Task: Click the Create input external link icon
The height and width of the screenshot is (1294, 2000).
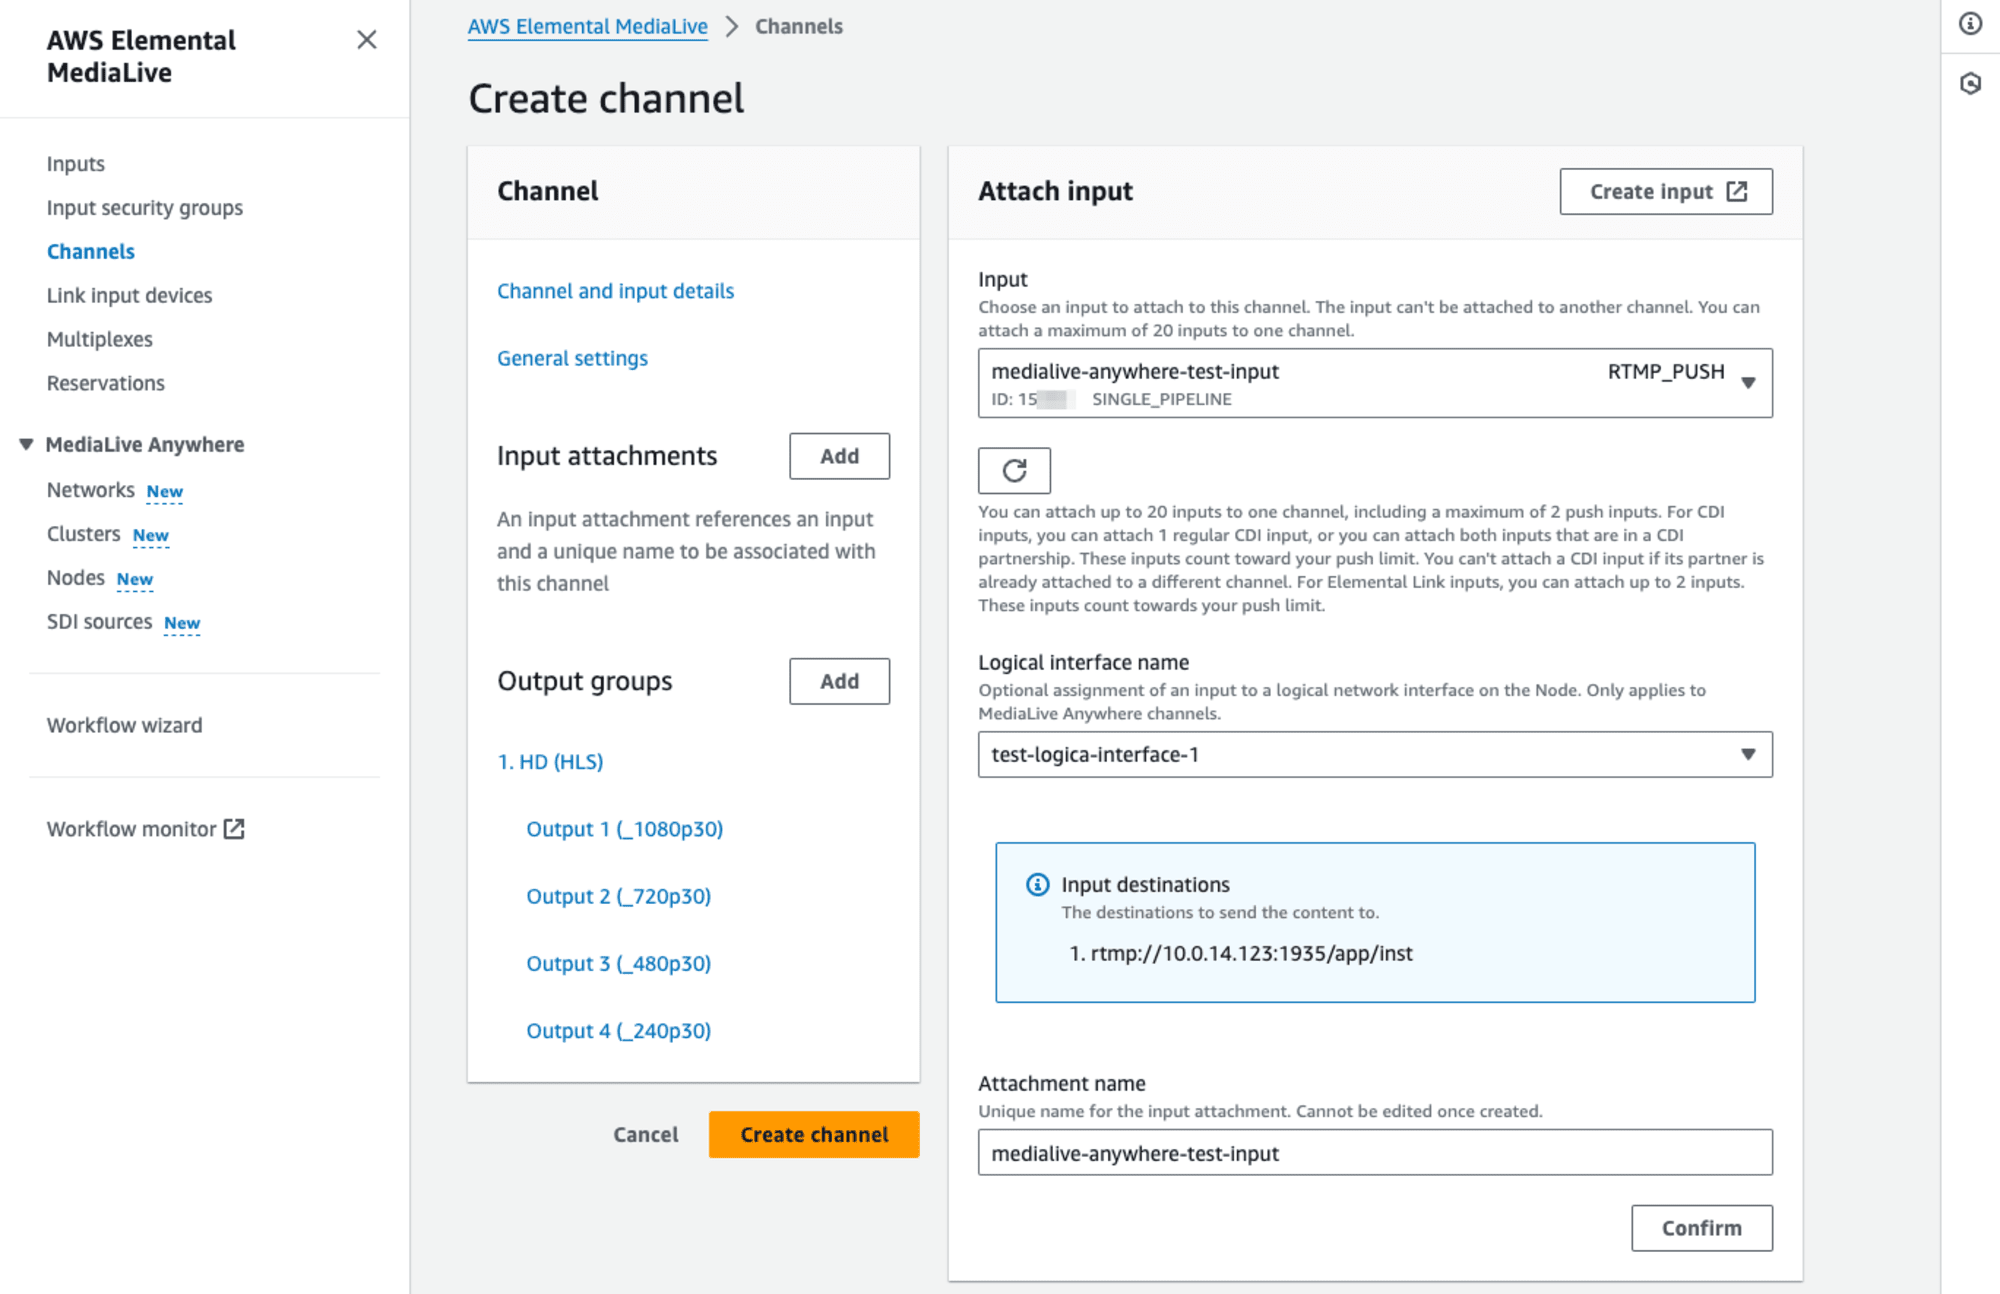Action: pos(1738,191)
